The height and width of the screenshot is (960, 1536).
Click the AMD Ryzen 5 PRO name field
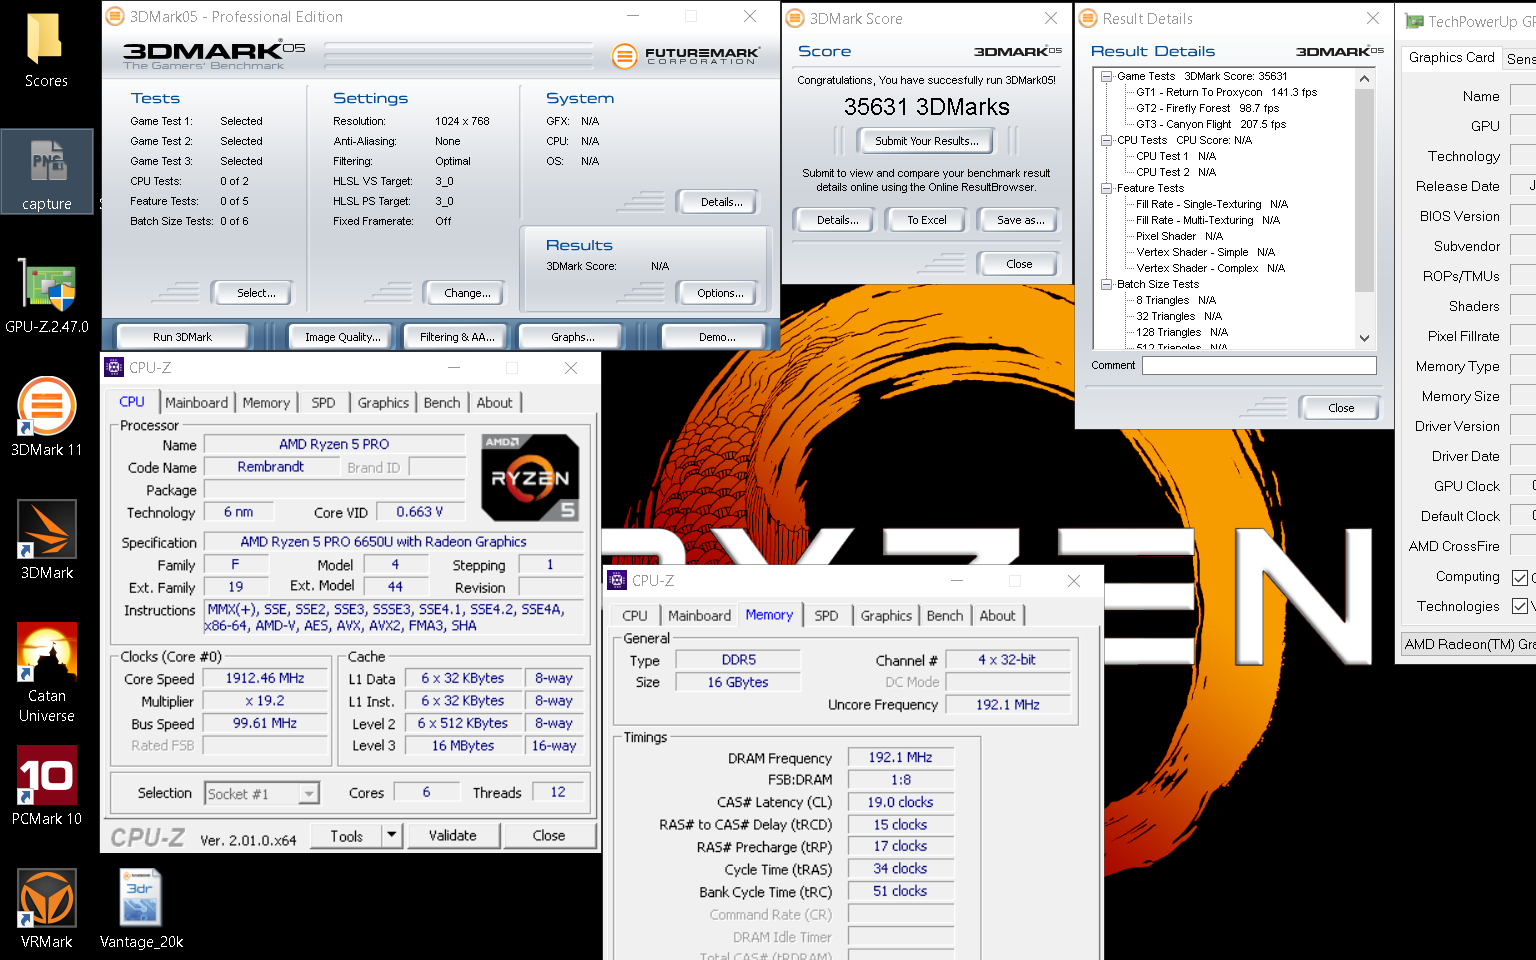coord(334,444)
